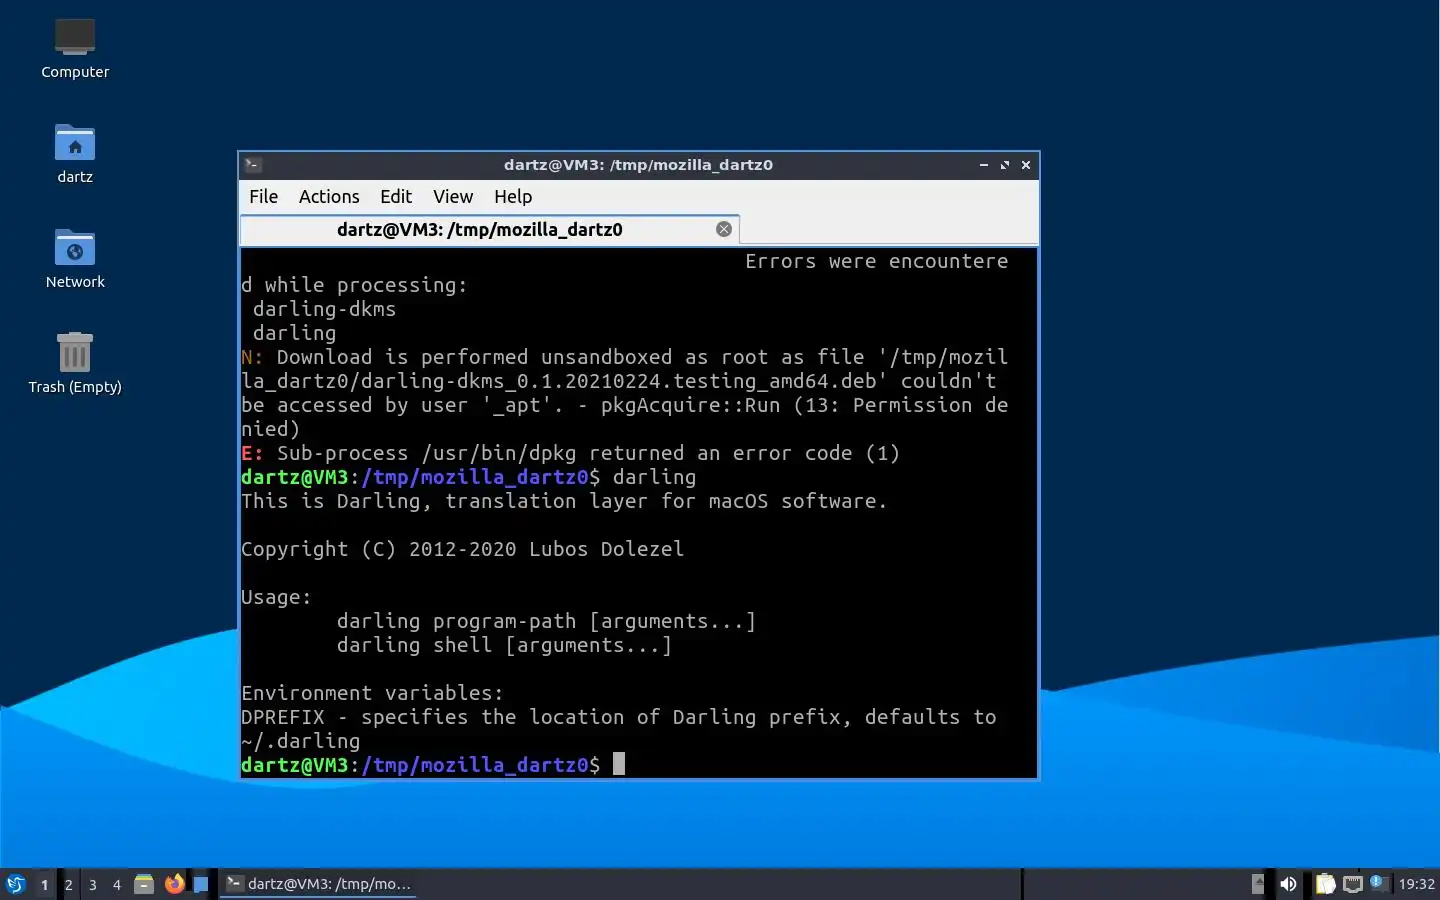Launch file manager from taskbar quicklaunch

click(144, 884)
